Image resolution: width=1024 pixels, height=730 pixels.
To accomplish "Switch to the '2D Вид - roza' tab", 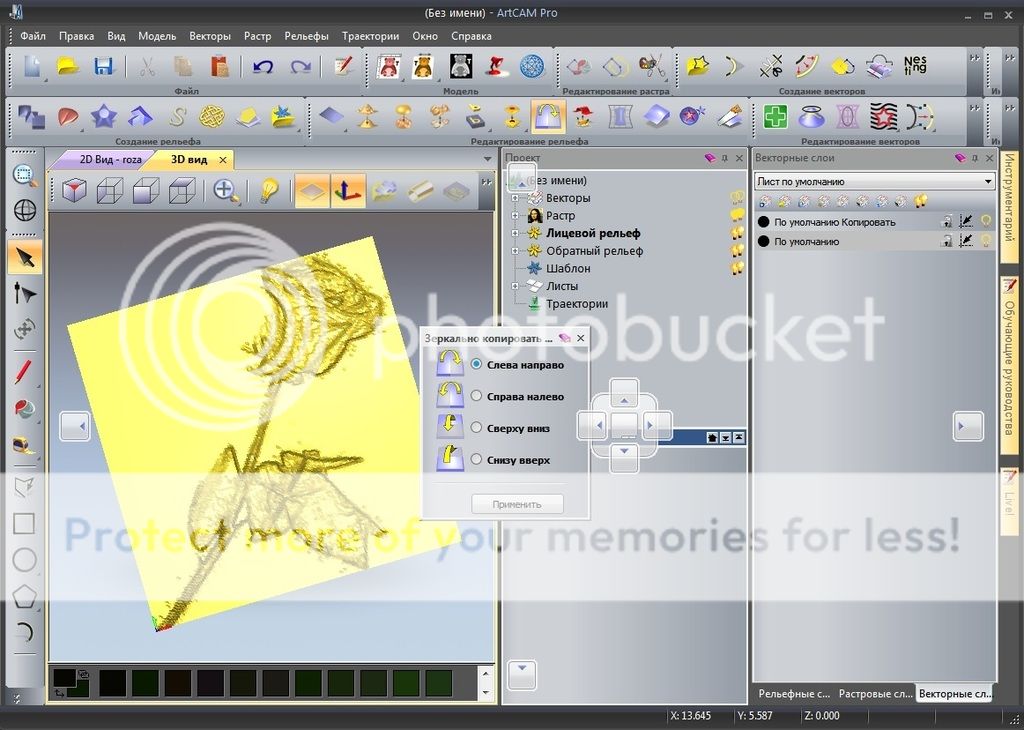I will click(x=97, y=159).
